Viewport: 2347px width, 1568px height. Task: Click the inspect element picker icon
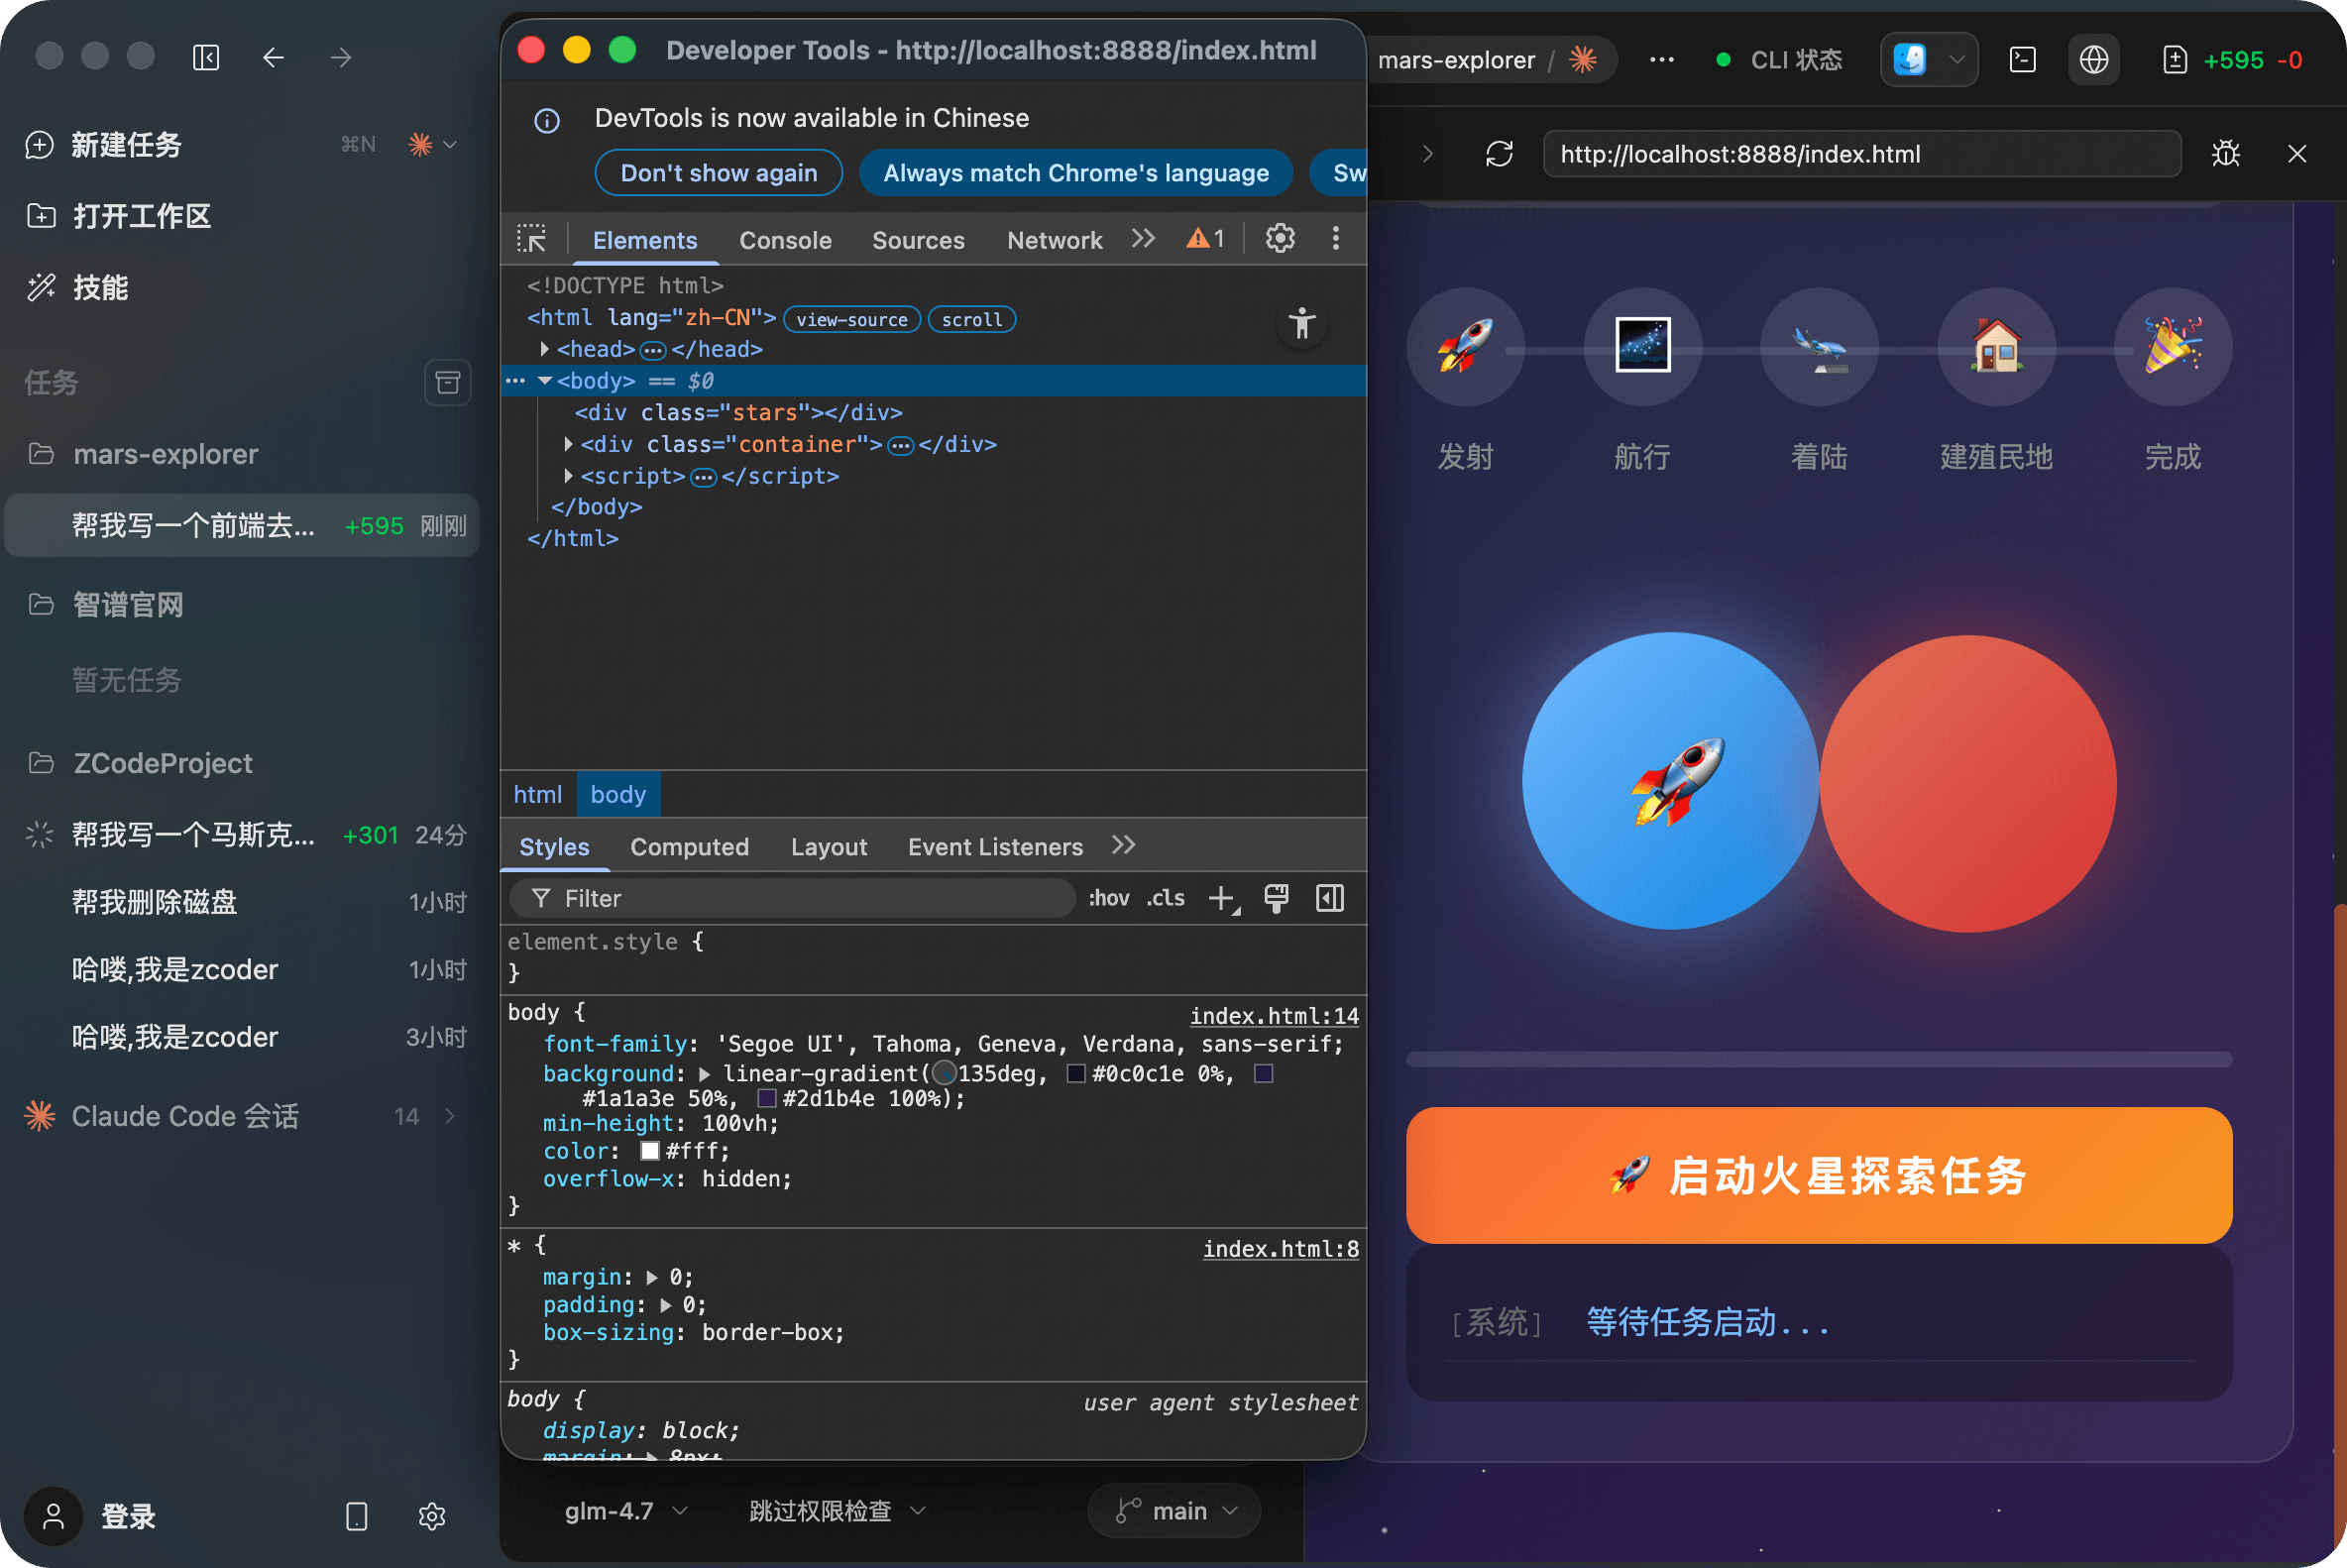(531, 239)
